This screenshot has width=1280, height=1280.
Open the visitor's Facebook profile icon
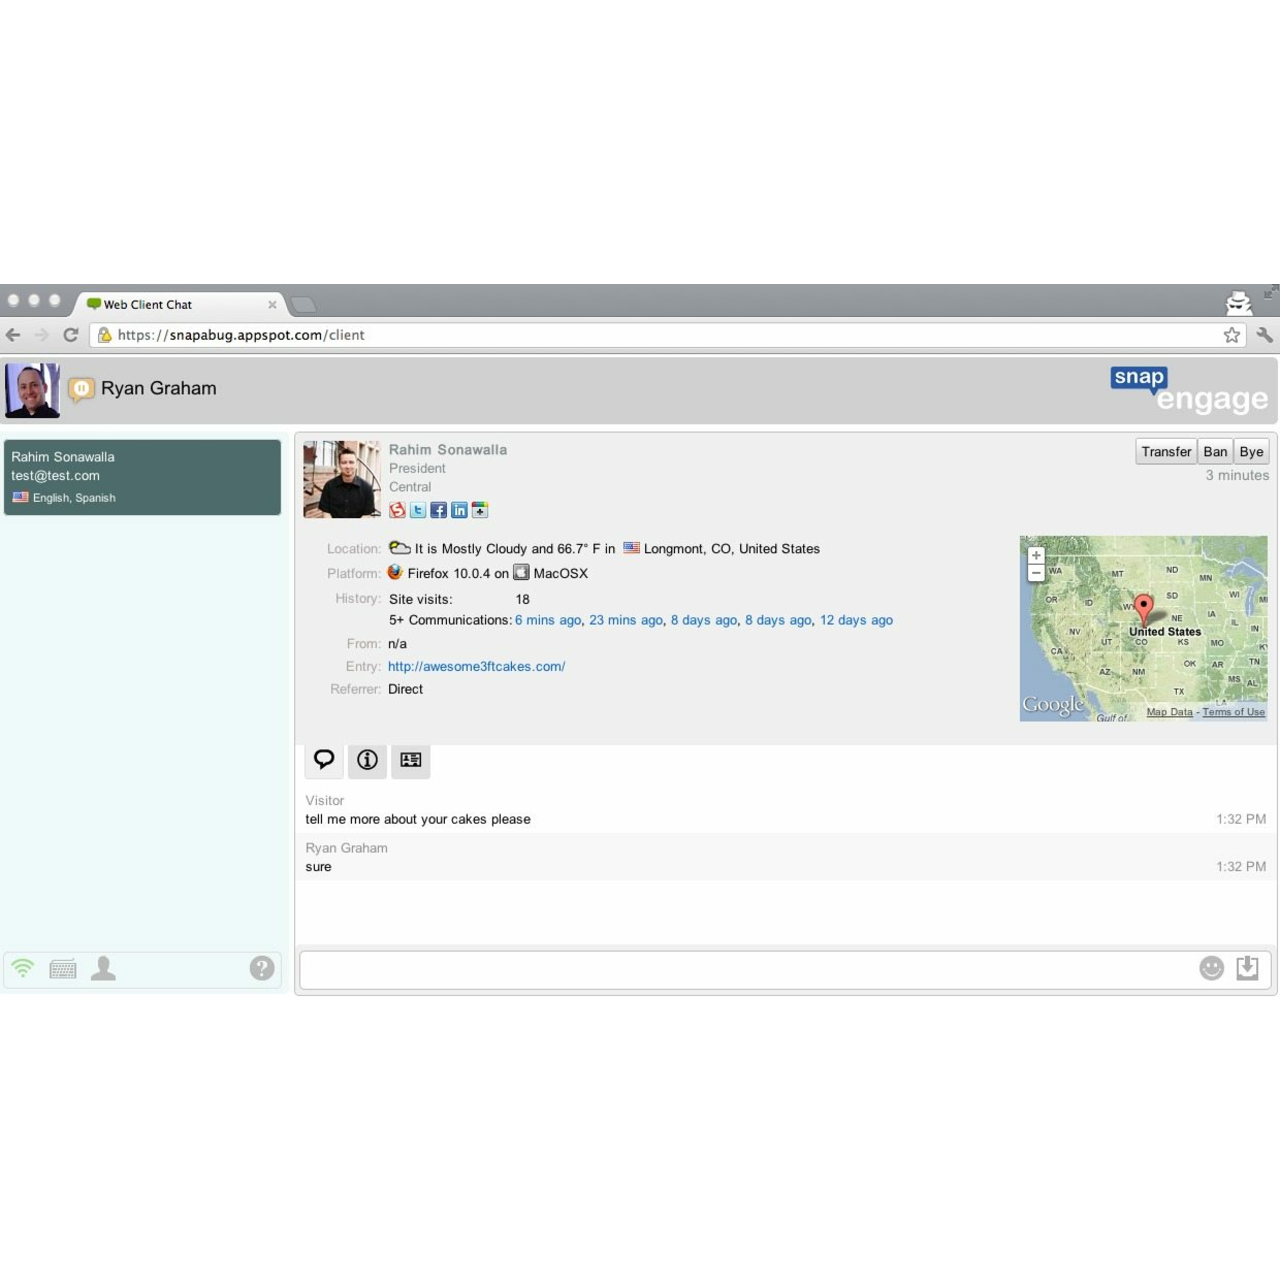pyautogui.click(x=438, y=510)
